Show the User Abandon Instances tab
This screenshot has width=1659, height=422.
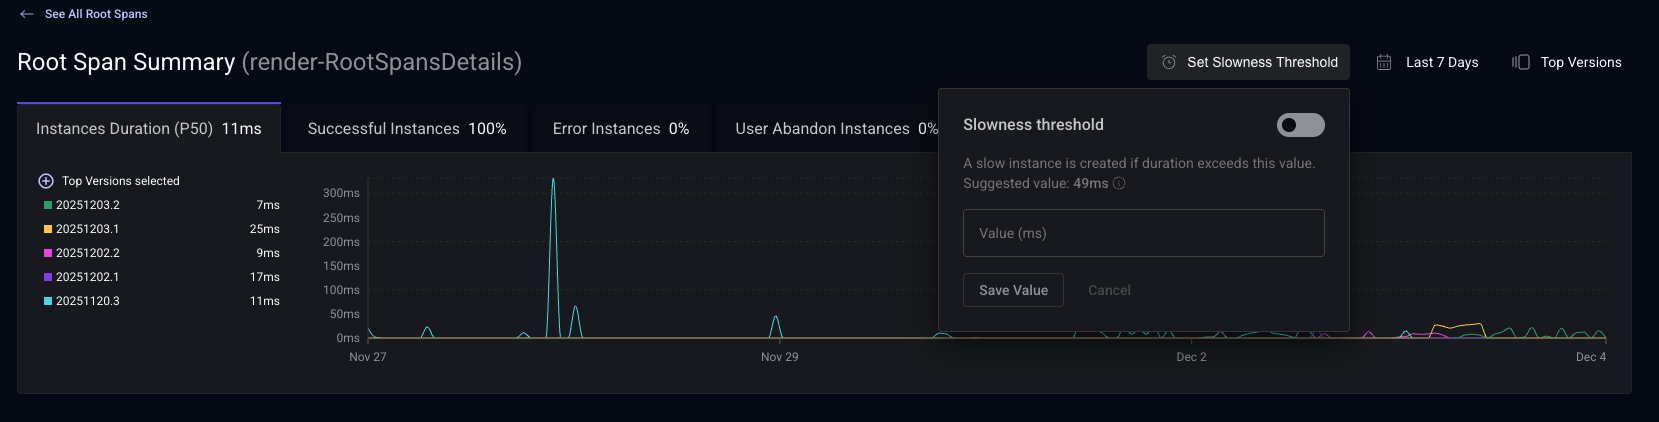click(834, 129)
